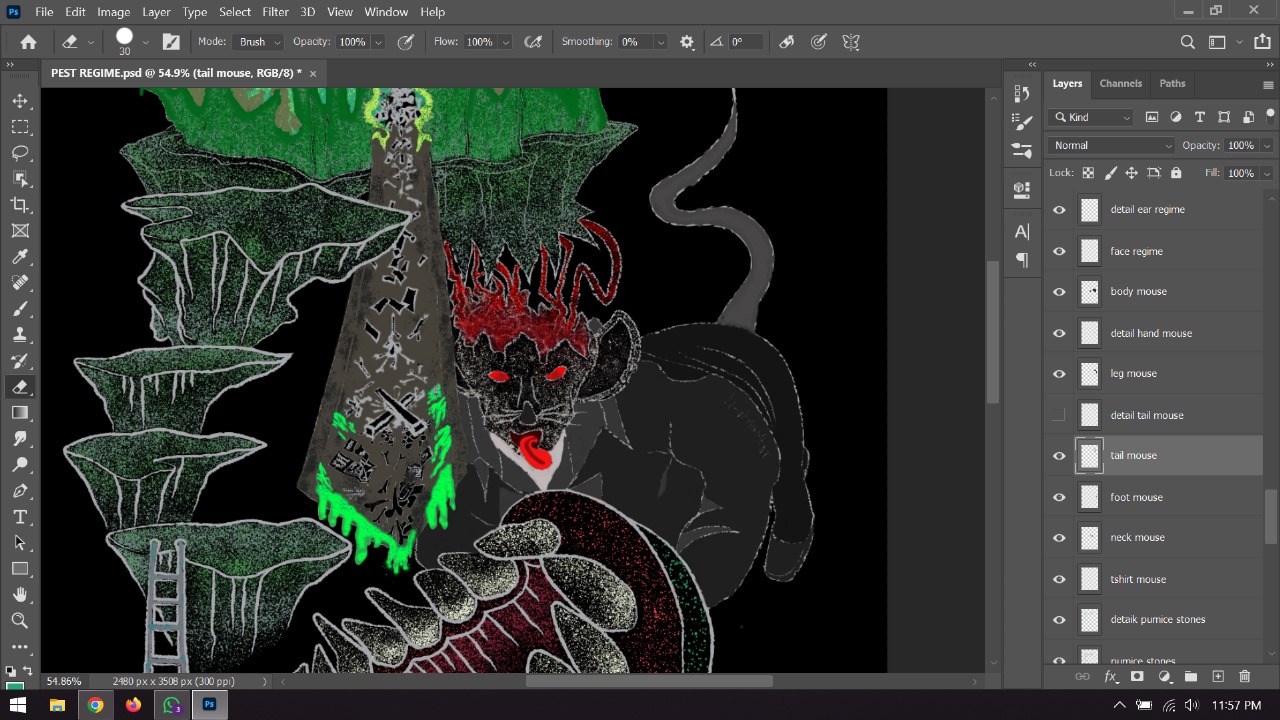Hide the foot mouse layer

click(x=1059, y=497)
